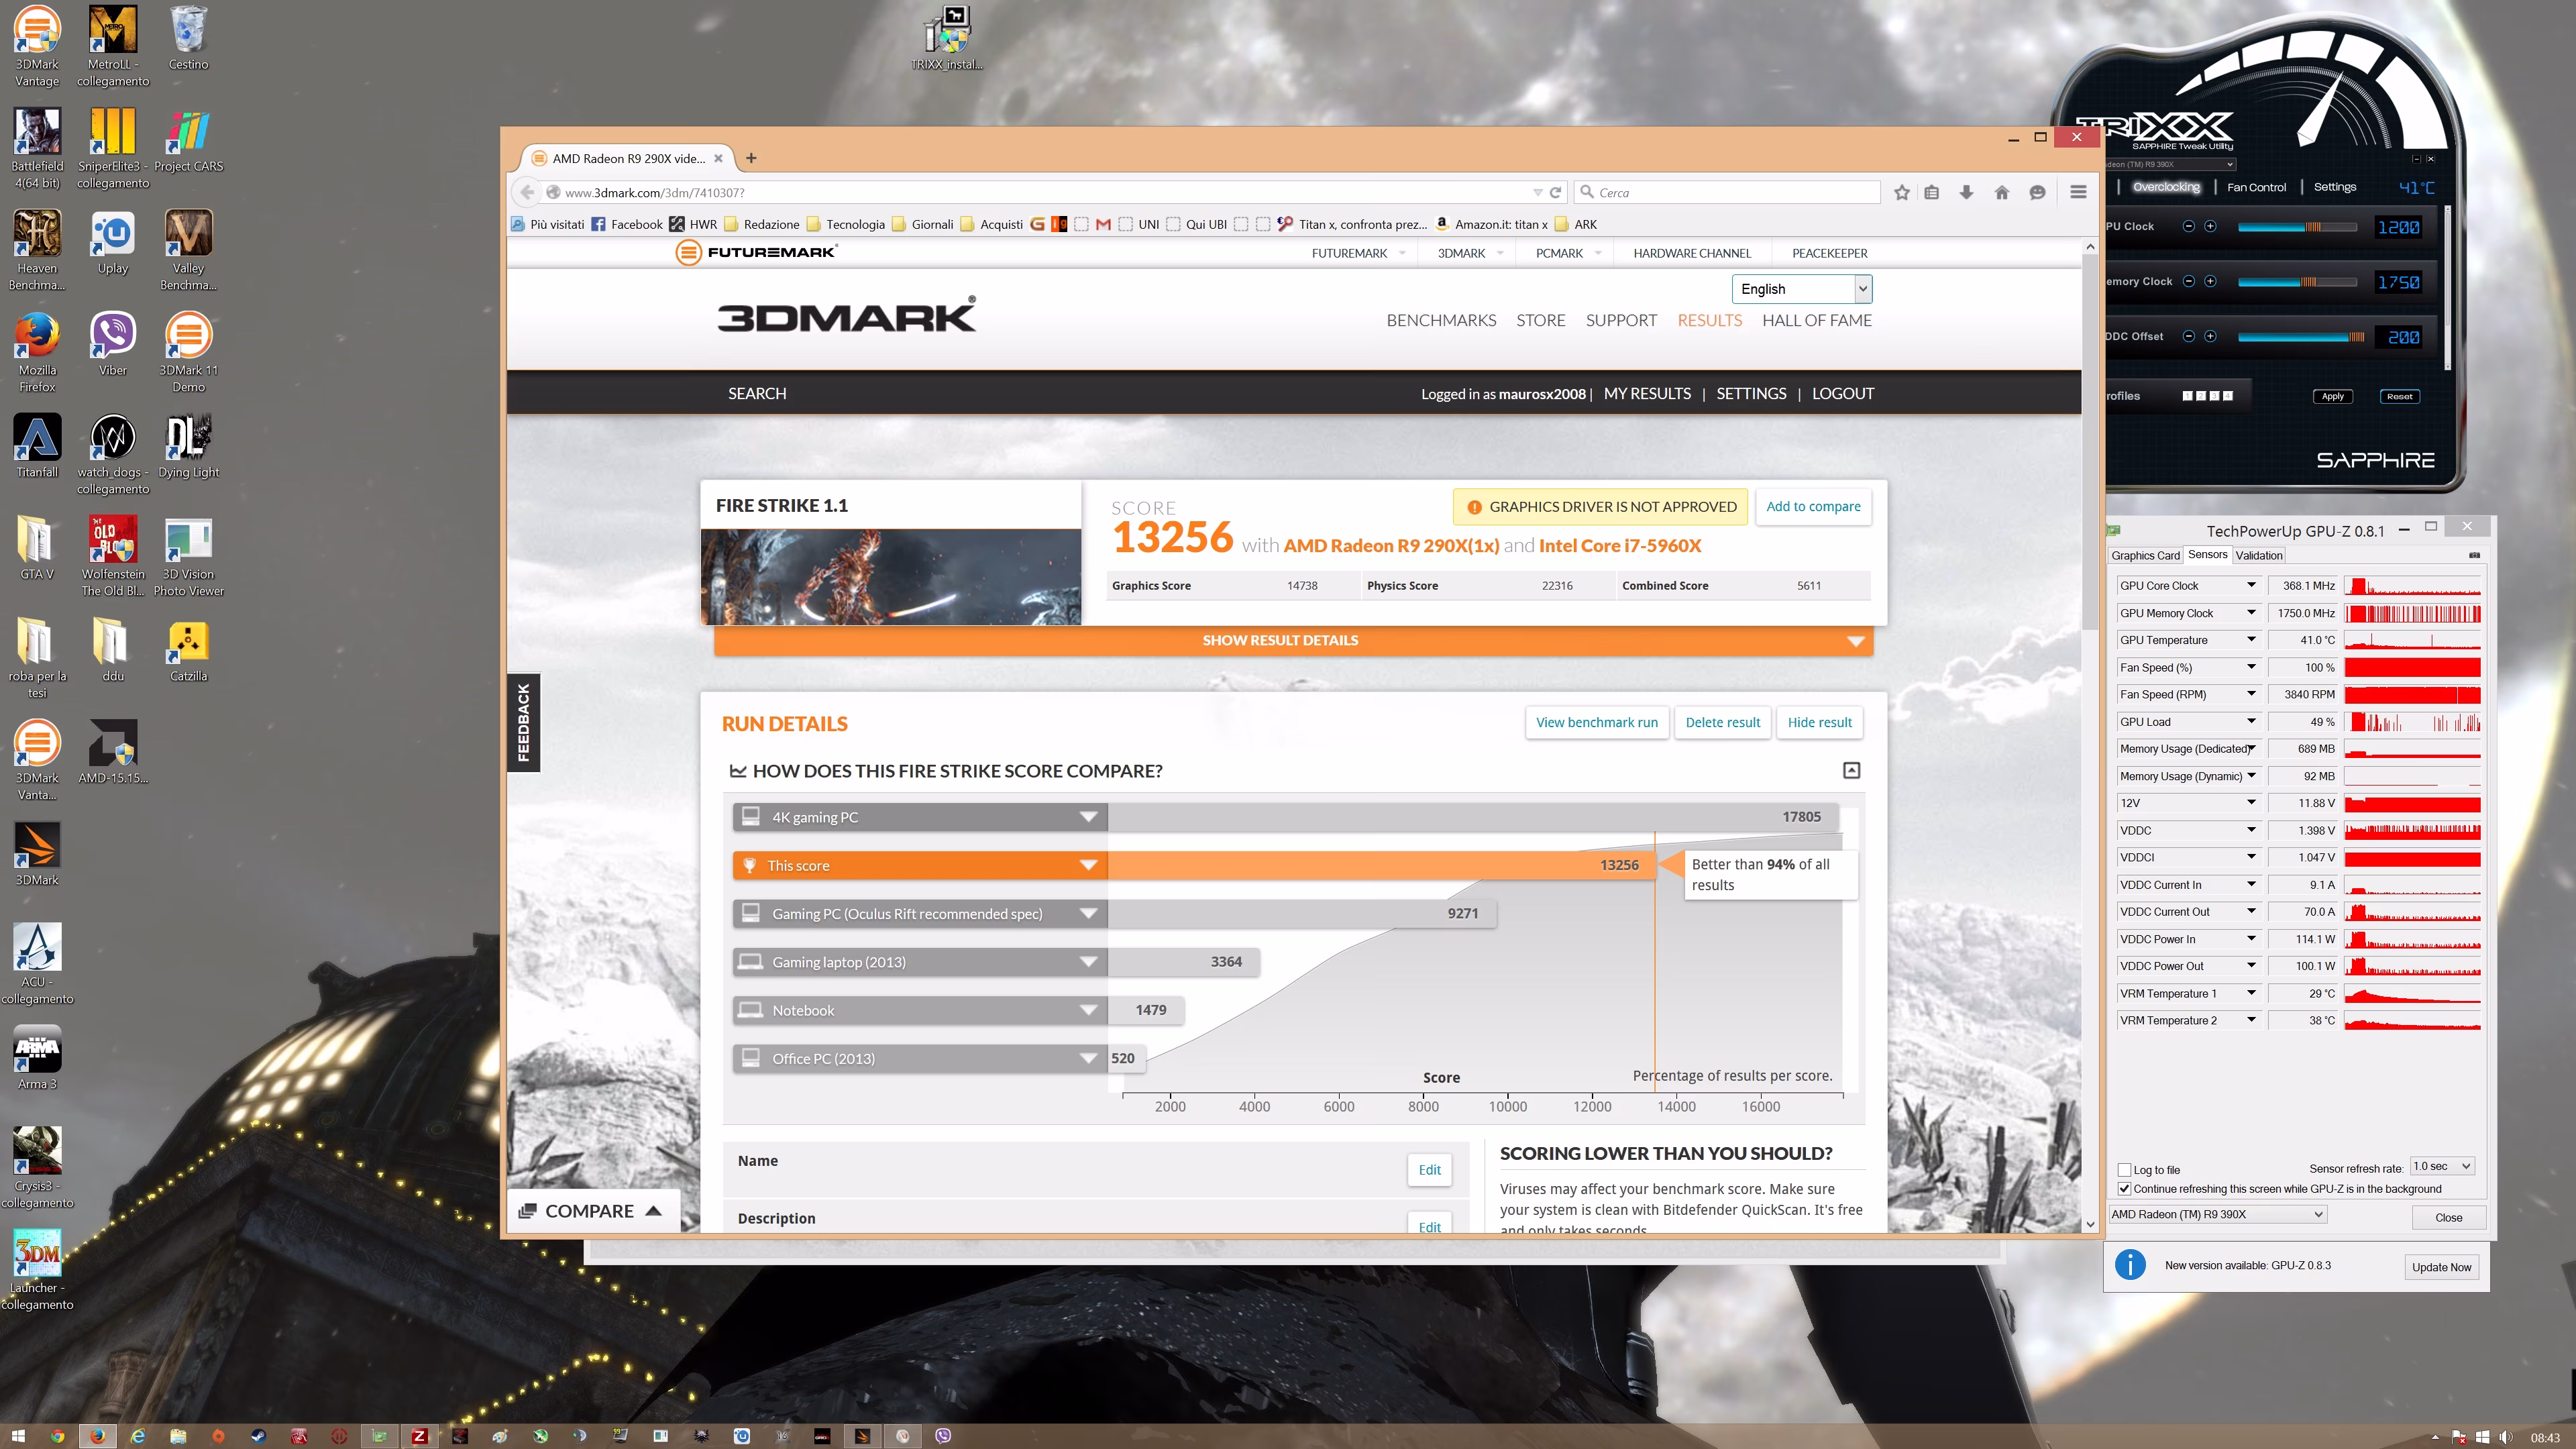Image resolution: width=2576 pixels, height=1449 pixels.
Task: Click Add to compare button
Action: [x=1813, y=506]
